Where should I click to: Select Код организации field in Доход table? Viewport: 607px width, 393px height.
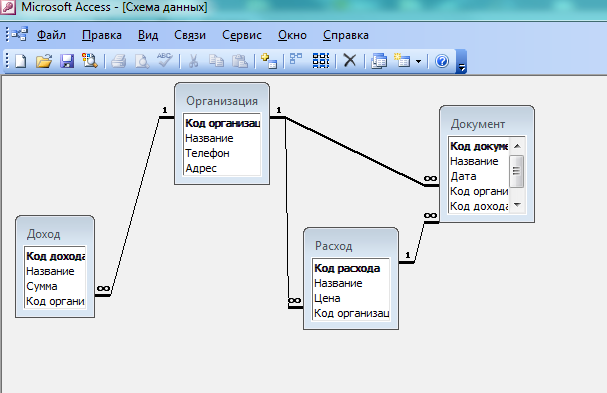(55, 302)
